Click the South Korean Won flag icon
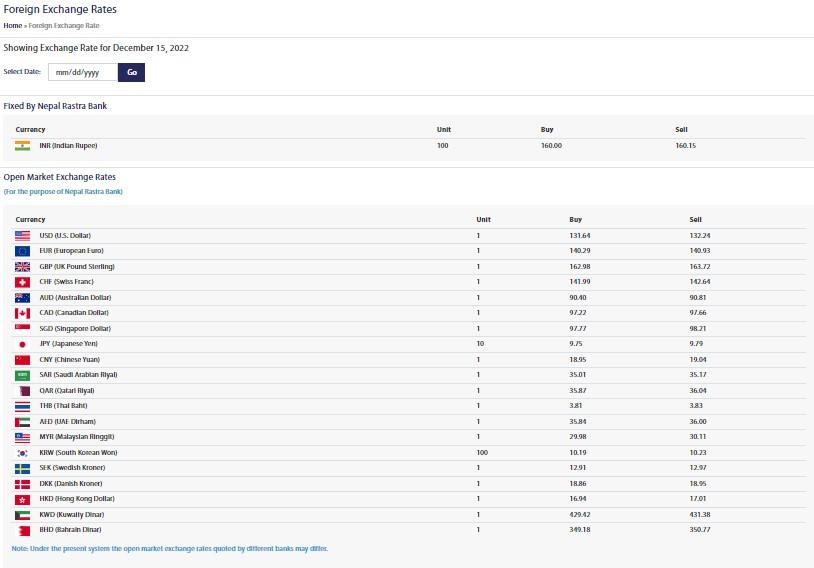Screen dimensions: 814x568 pyautogui.click(x=22, y=453)
